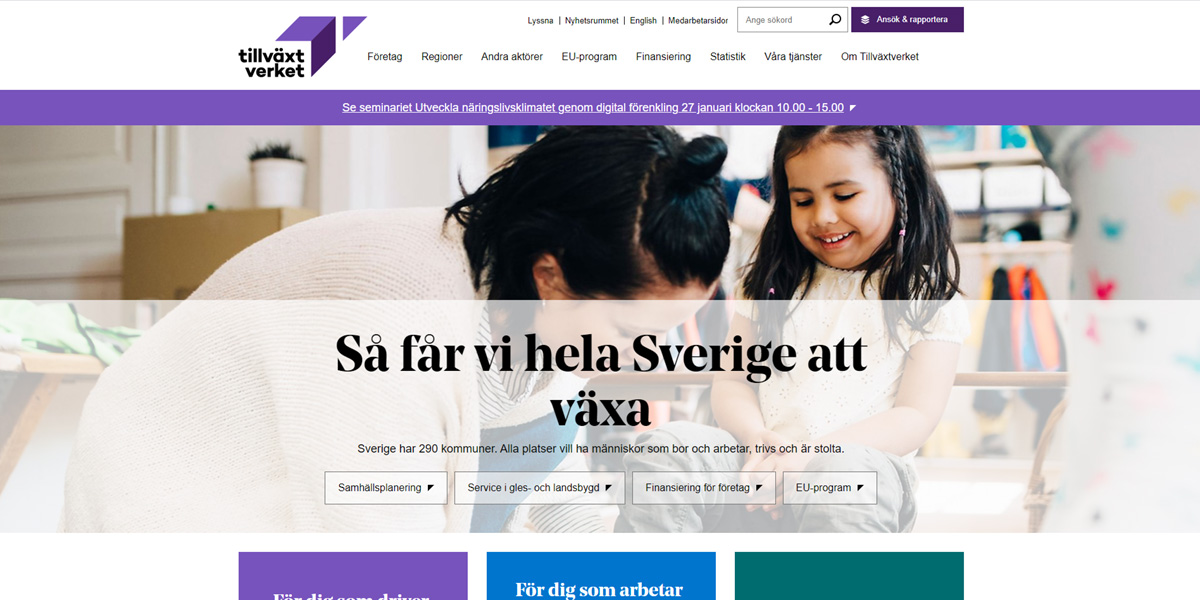Click arrow icon on EU-program hero button
Viewport: 1200px width, 600px height.
tap(860, 488)
